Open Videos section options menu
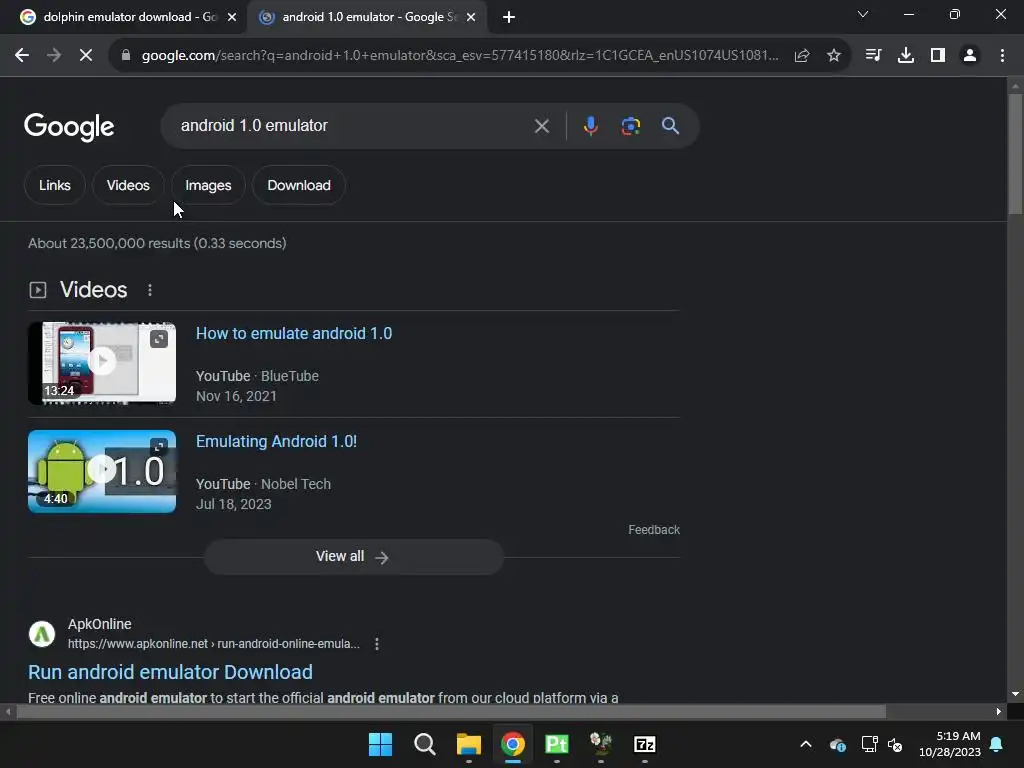This screenshot has height=768, width=1024. [x=150, y=290]
